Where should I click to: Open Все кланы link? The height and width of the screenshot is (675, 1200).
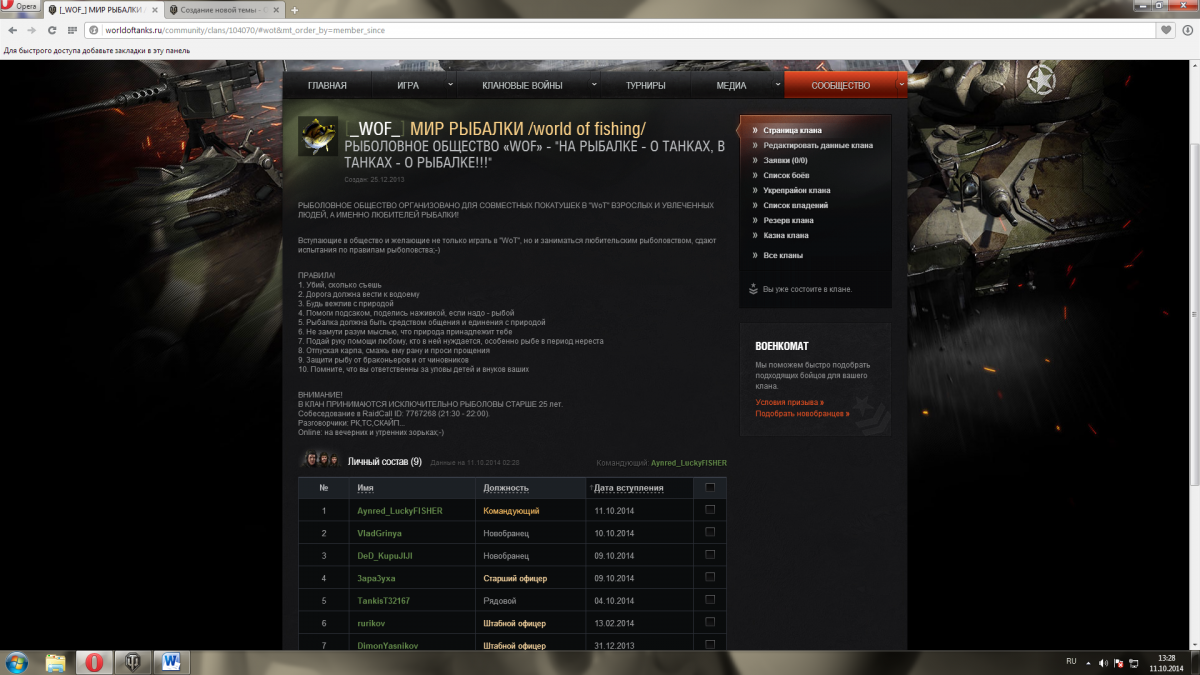click(x=783, y=255)
